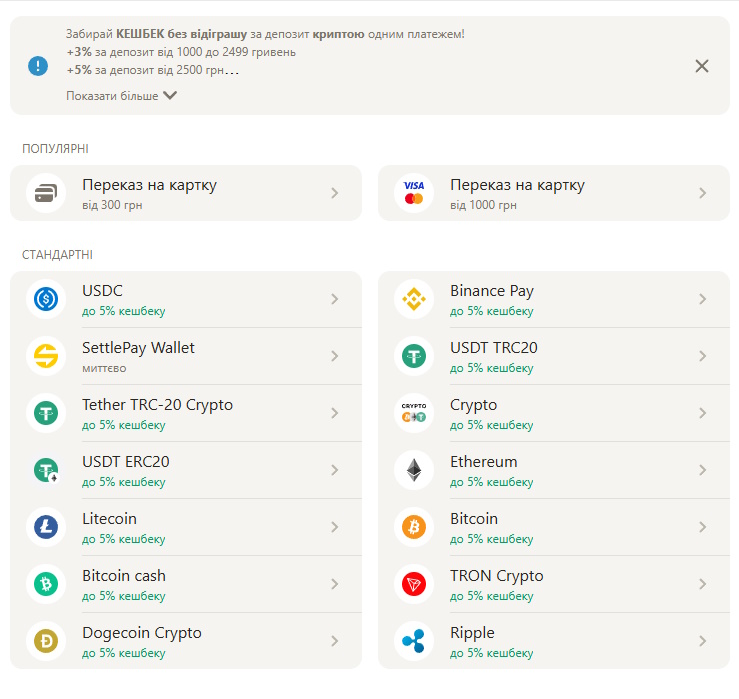Click '+3% за депозит' banner line
Screen dimensions: 739x699
pyautogui.click(x=181, y=52)
